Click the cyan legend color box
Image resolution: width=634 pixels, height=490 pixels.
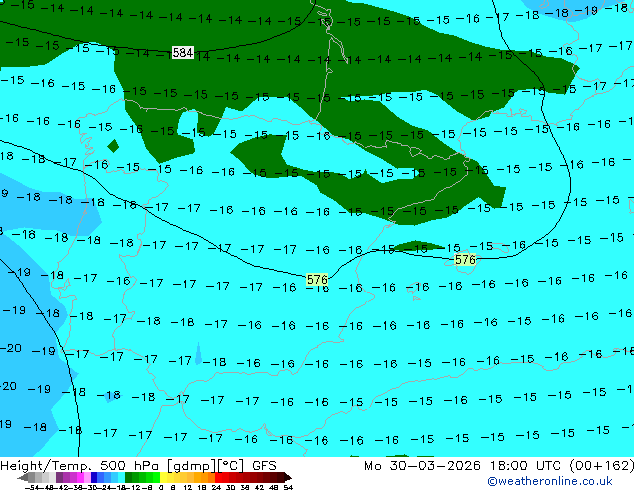coord(121,477)
